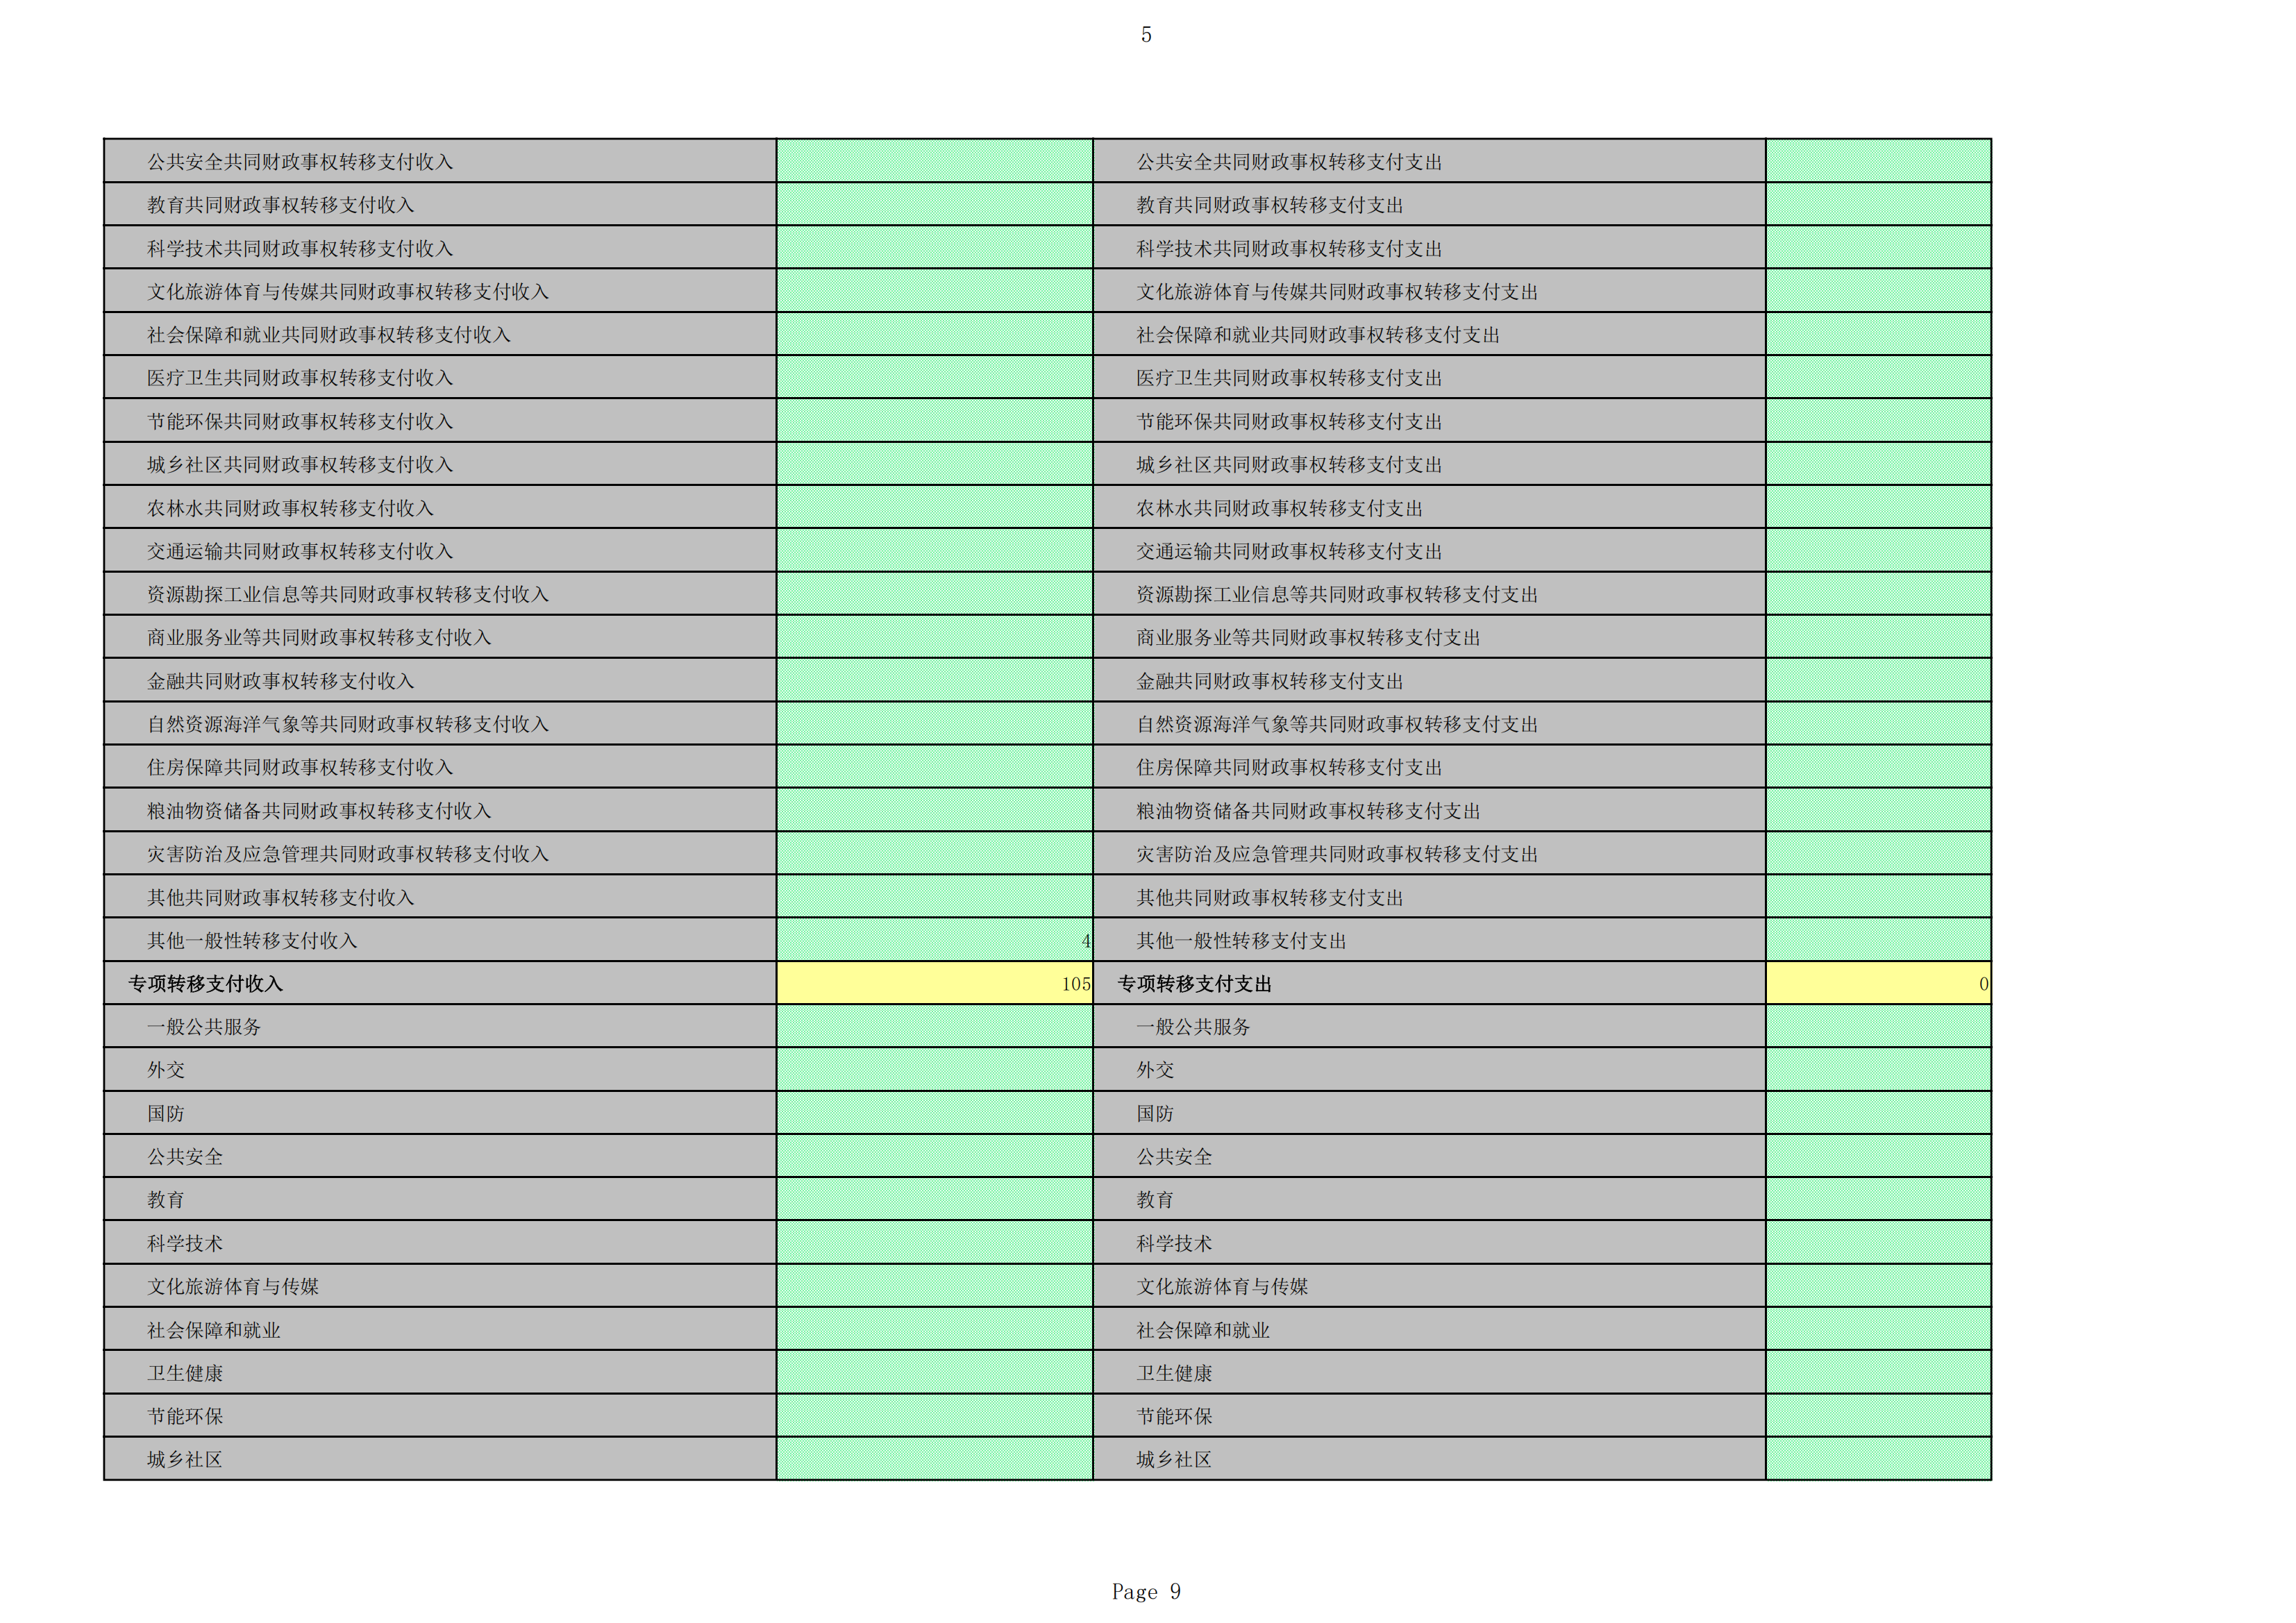This screenshot has width=2296, height=1623.
Task: Click 外交 in the income column
Action: click(166, 1071)
